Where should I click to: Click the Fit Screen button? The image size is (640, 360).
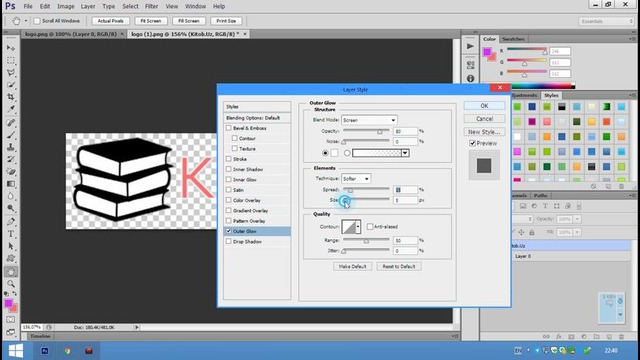tap(151, 21)
